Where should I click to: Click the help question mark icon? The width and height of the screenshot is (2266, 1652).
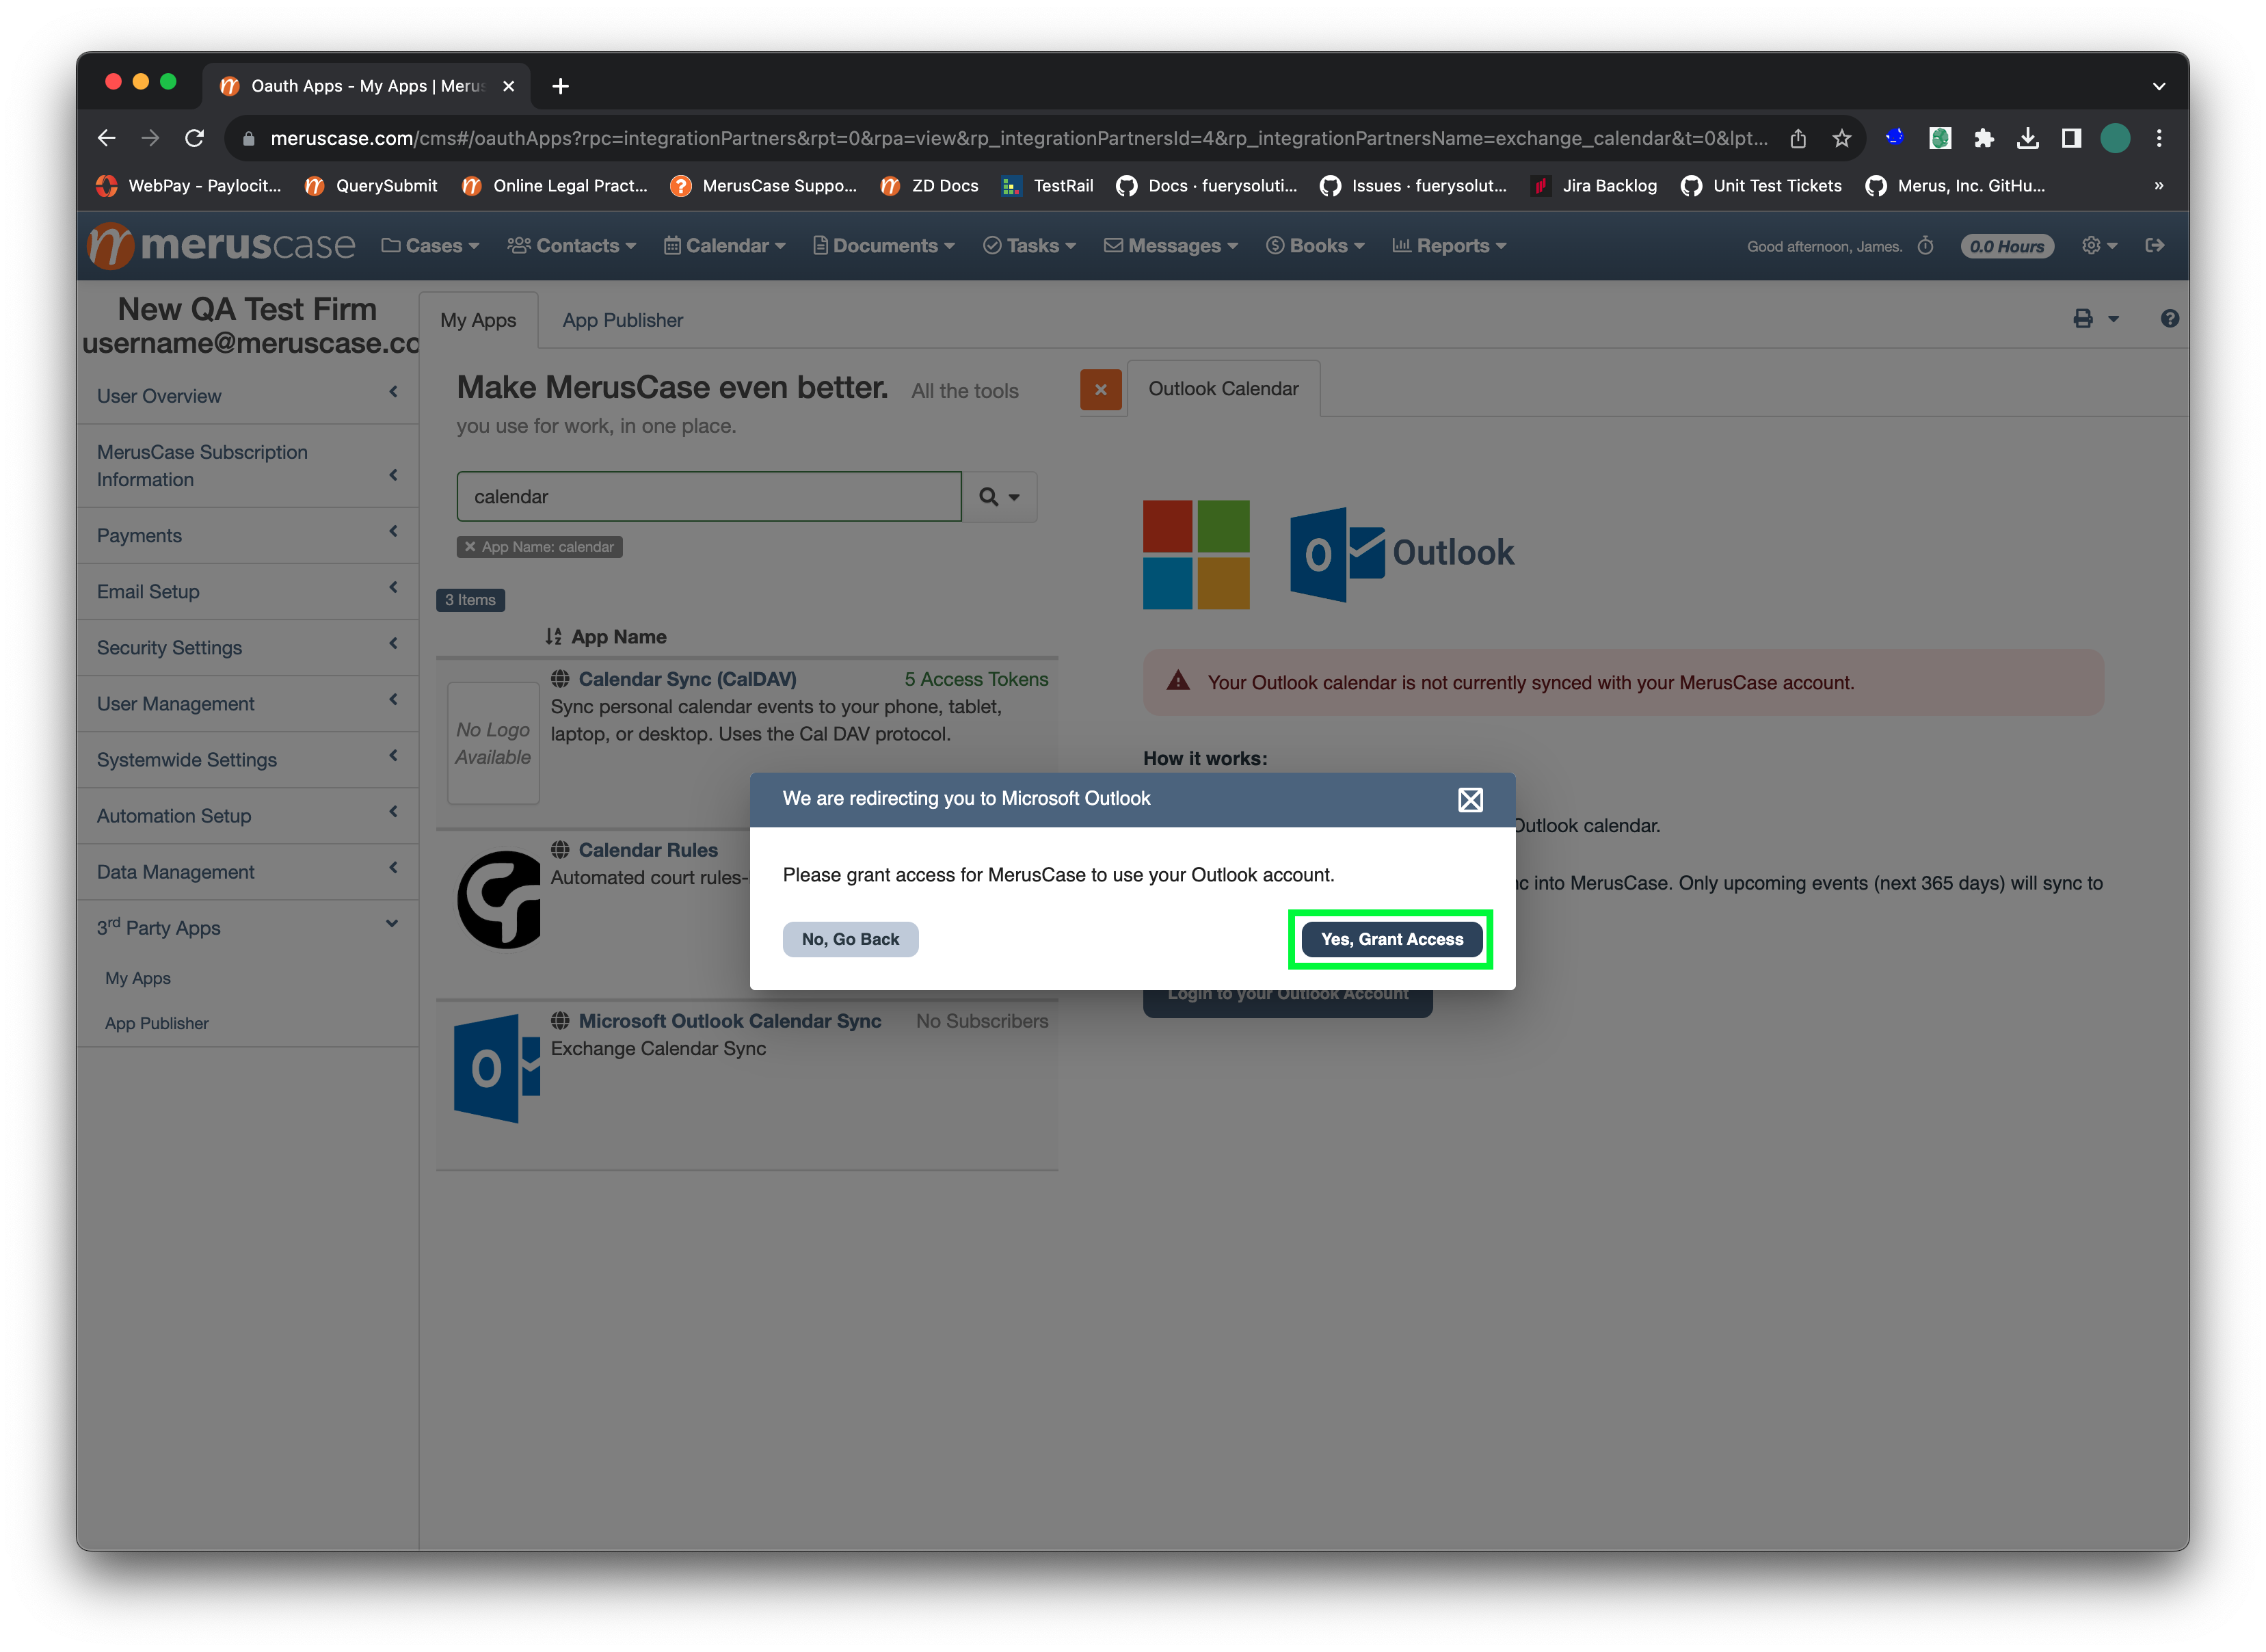2169,319
